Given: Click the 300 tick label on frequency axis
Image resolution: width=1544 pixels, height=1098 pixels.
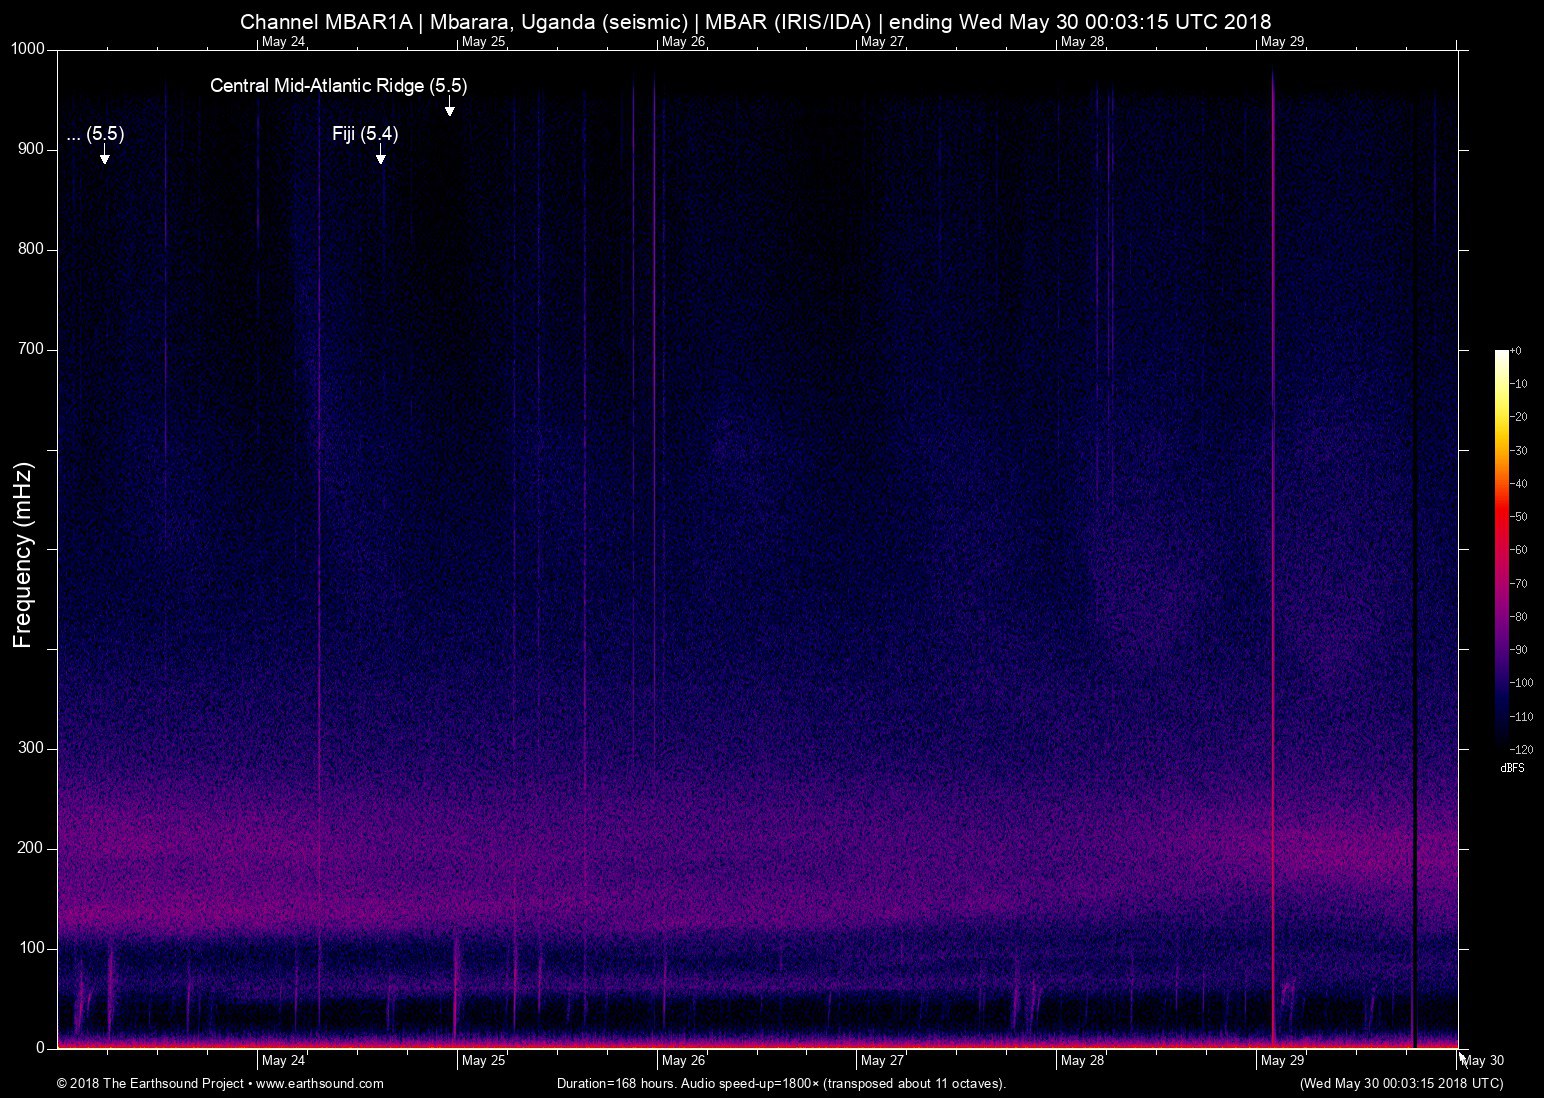Looking at the screenshot, I should tap(32, 748).
